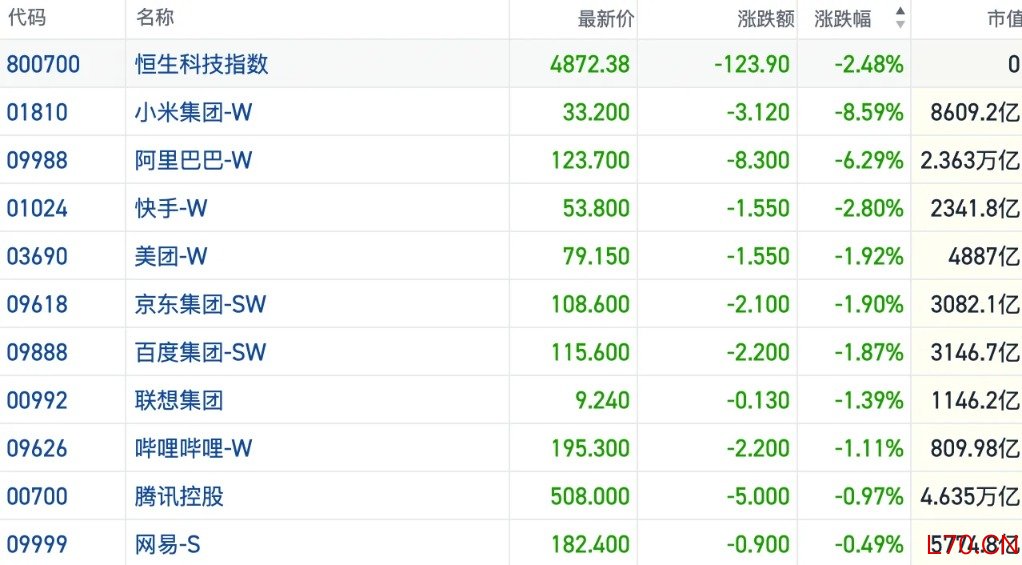Viewport: 1022px width, 565px height.
Task: Select the price 508.000
Action: (590, 497)
